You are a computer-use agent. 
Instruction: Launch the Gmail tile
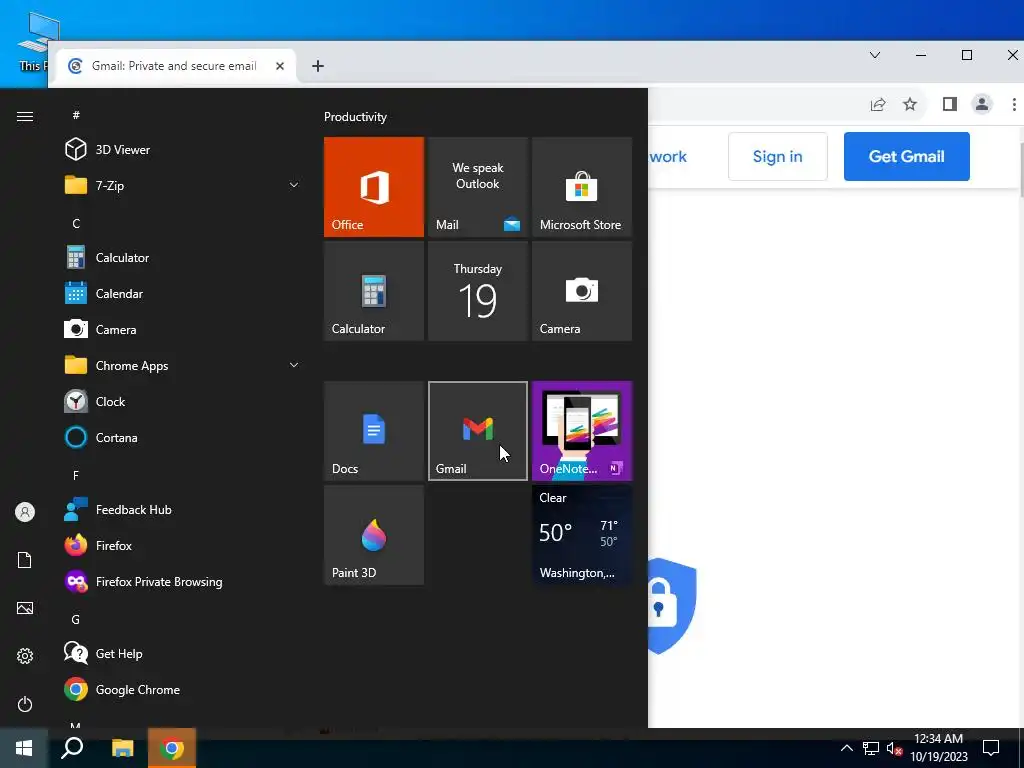tap(477, 431)
